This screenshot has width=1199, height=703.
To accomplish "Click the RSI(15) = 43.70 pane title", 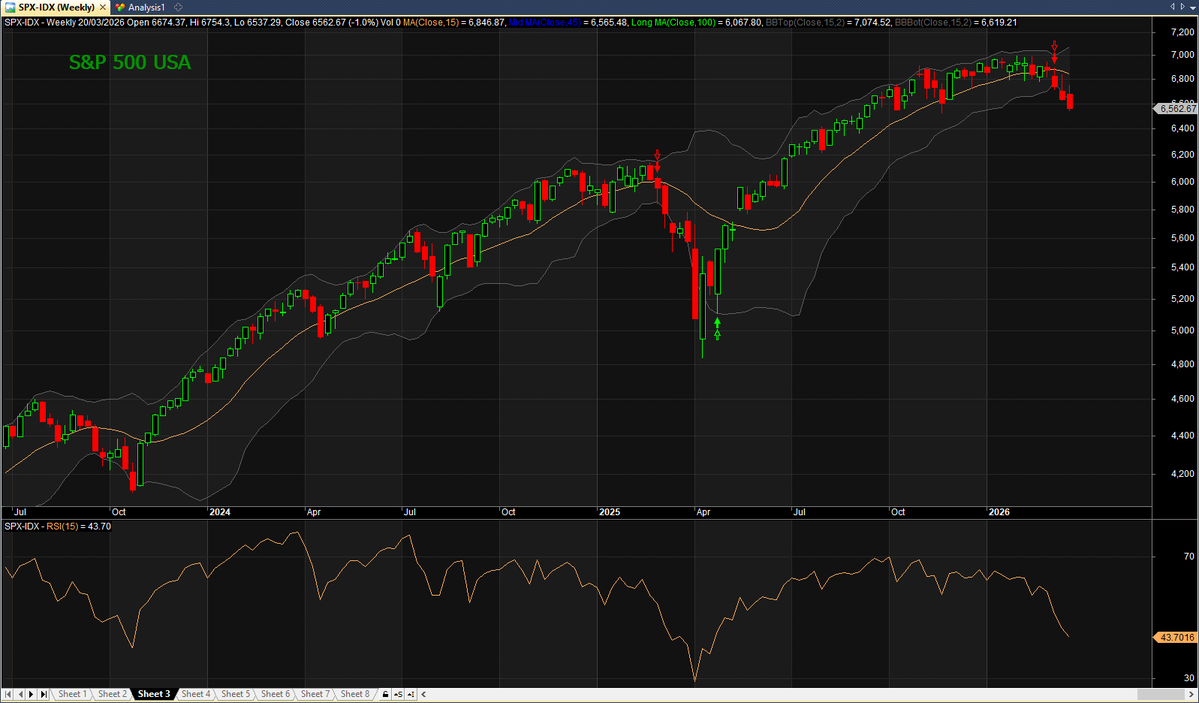I will point(79,526).
